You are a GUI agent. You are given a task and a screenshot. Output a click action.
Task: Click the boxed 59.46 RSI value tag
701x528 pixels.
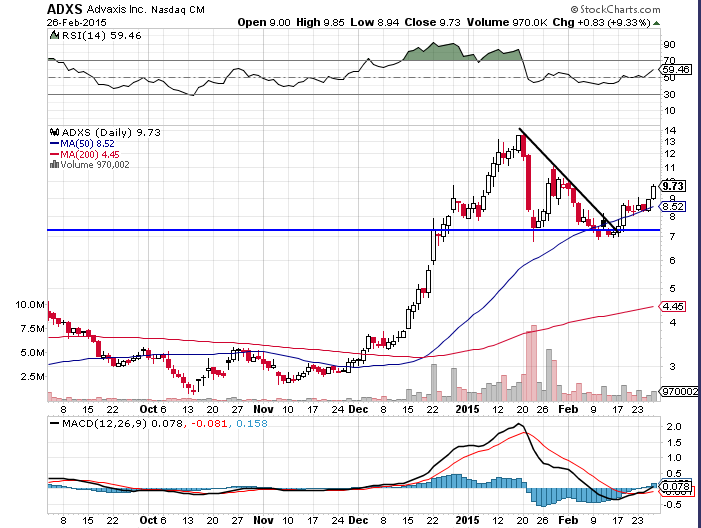tap(676, 70)
